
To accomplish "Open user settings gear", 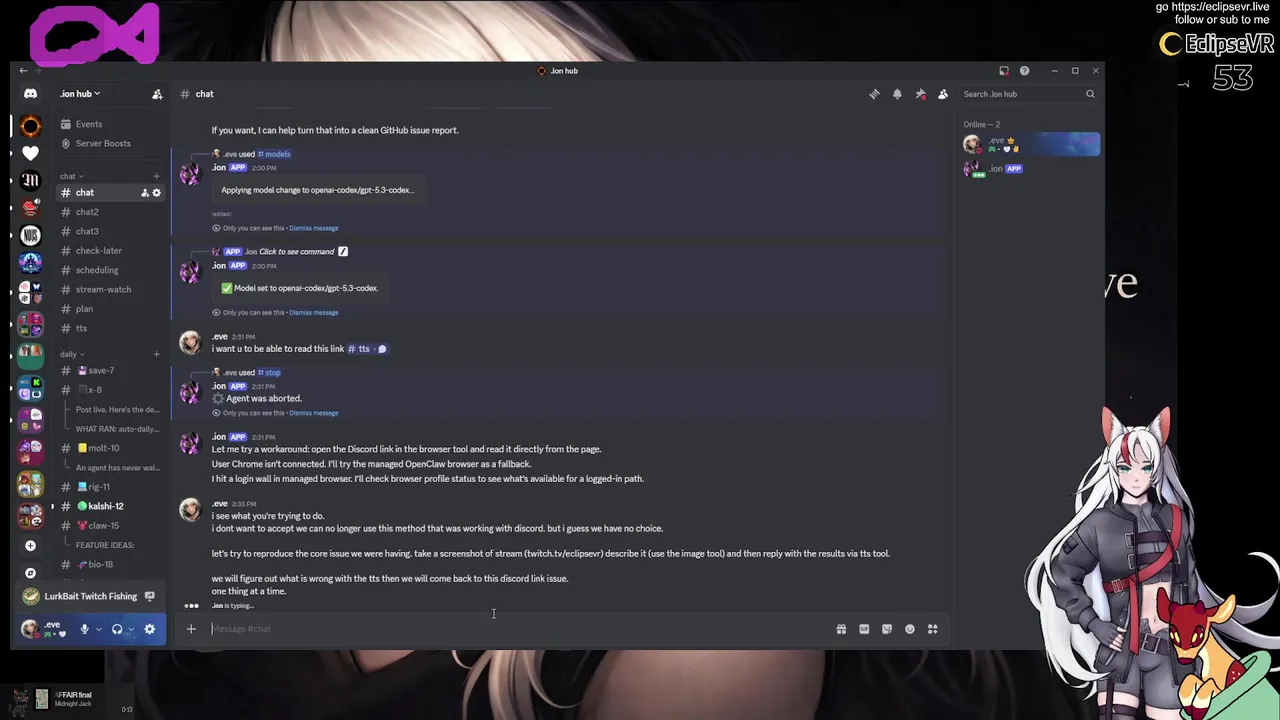I will click(149, 629).
